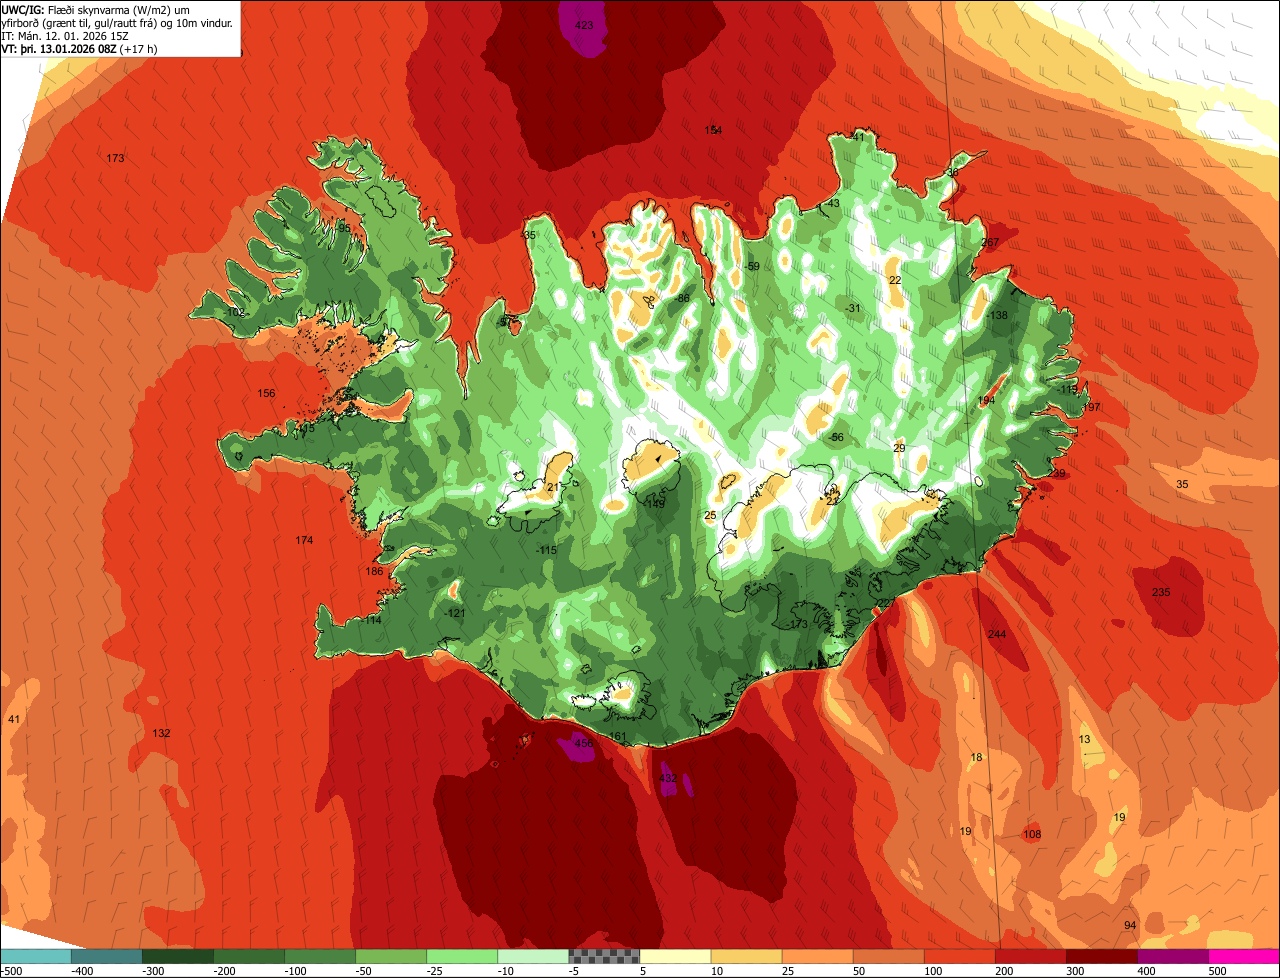Viewport: 1280px width, 978px height.
Task: Click the '132' value in southwest sea
Action: [x=161, y=733]
